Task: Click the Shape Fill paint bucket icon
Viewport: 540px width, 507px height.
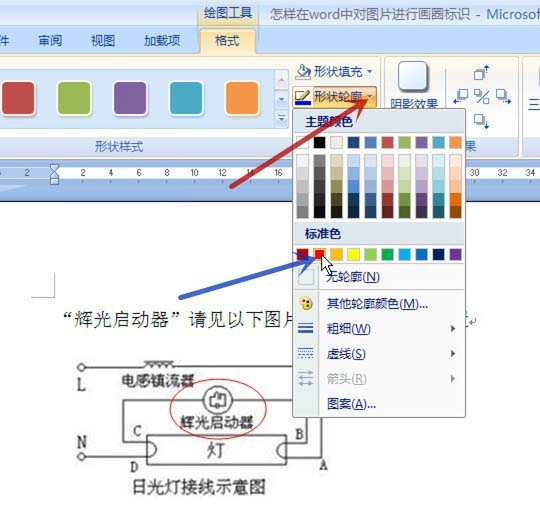Action: (x=303, y=71)
